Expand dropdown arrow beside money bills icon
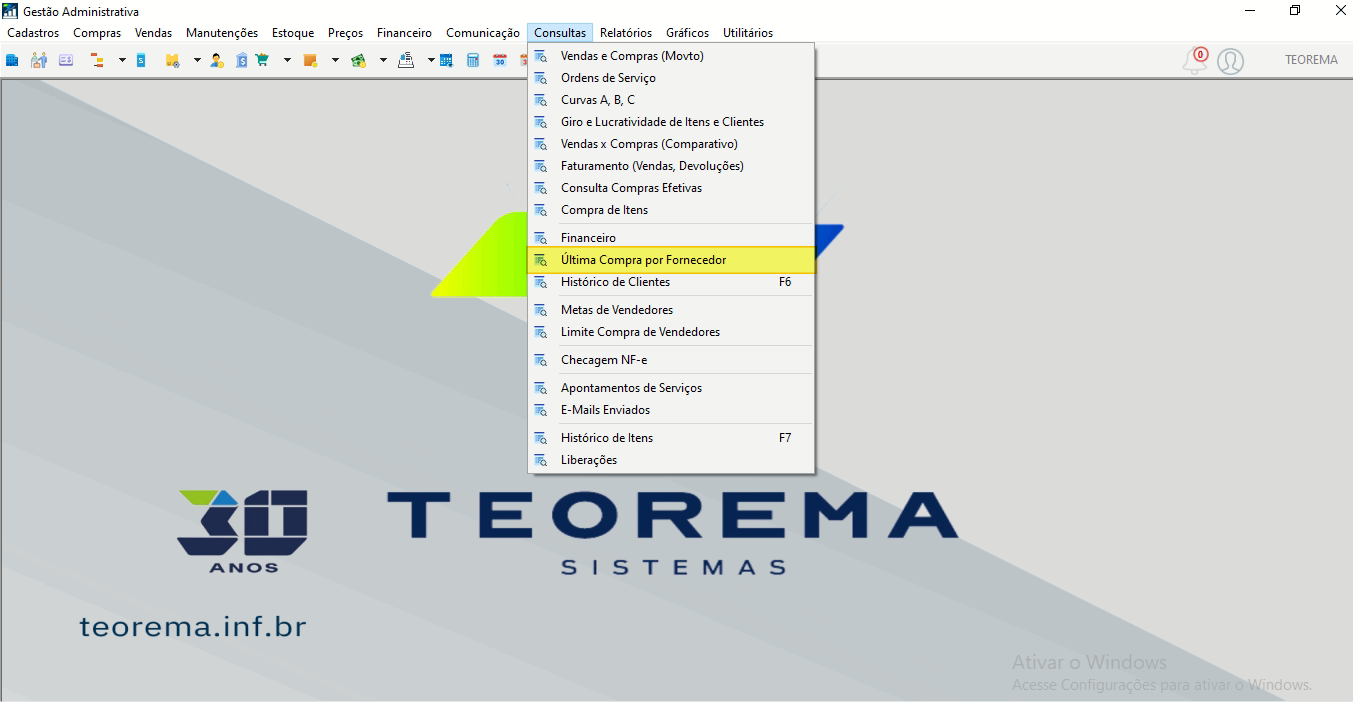The height and width of the screenshot is (702, 1353). pos(383,60)
